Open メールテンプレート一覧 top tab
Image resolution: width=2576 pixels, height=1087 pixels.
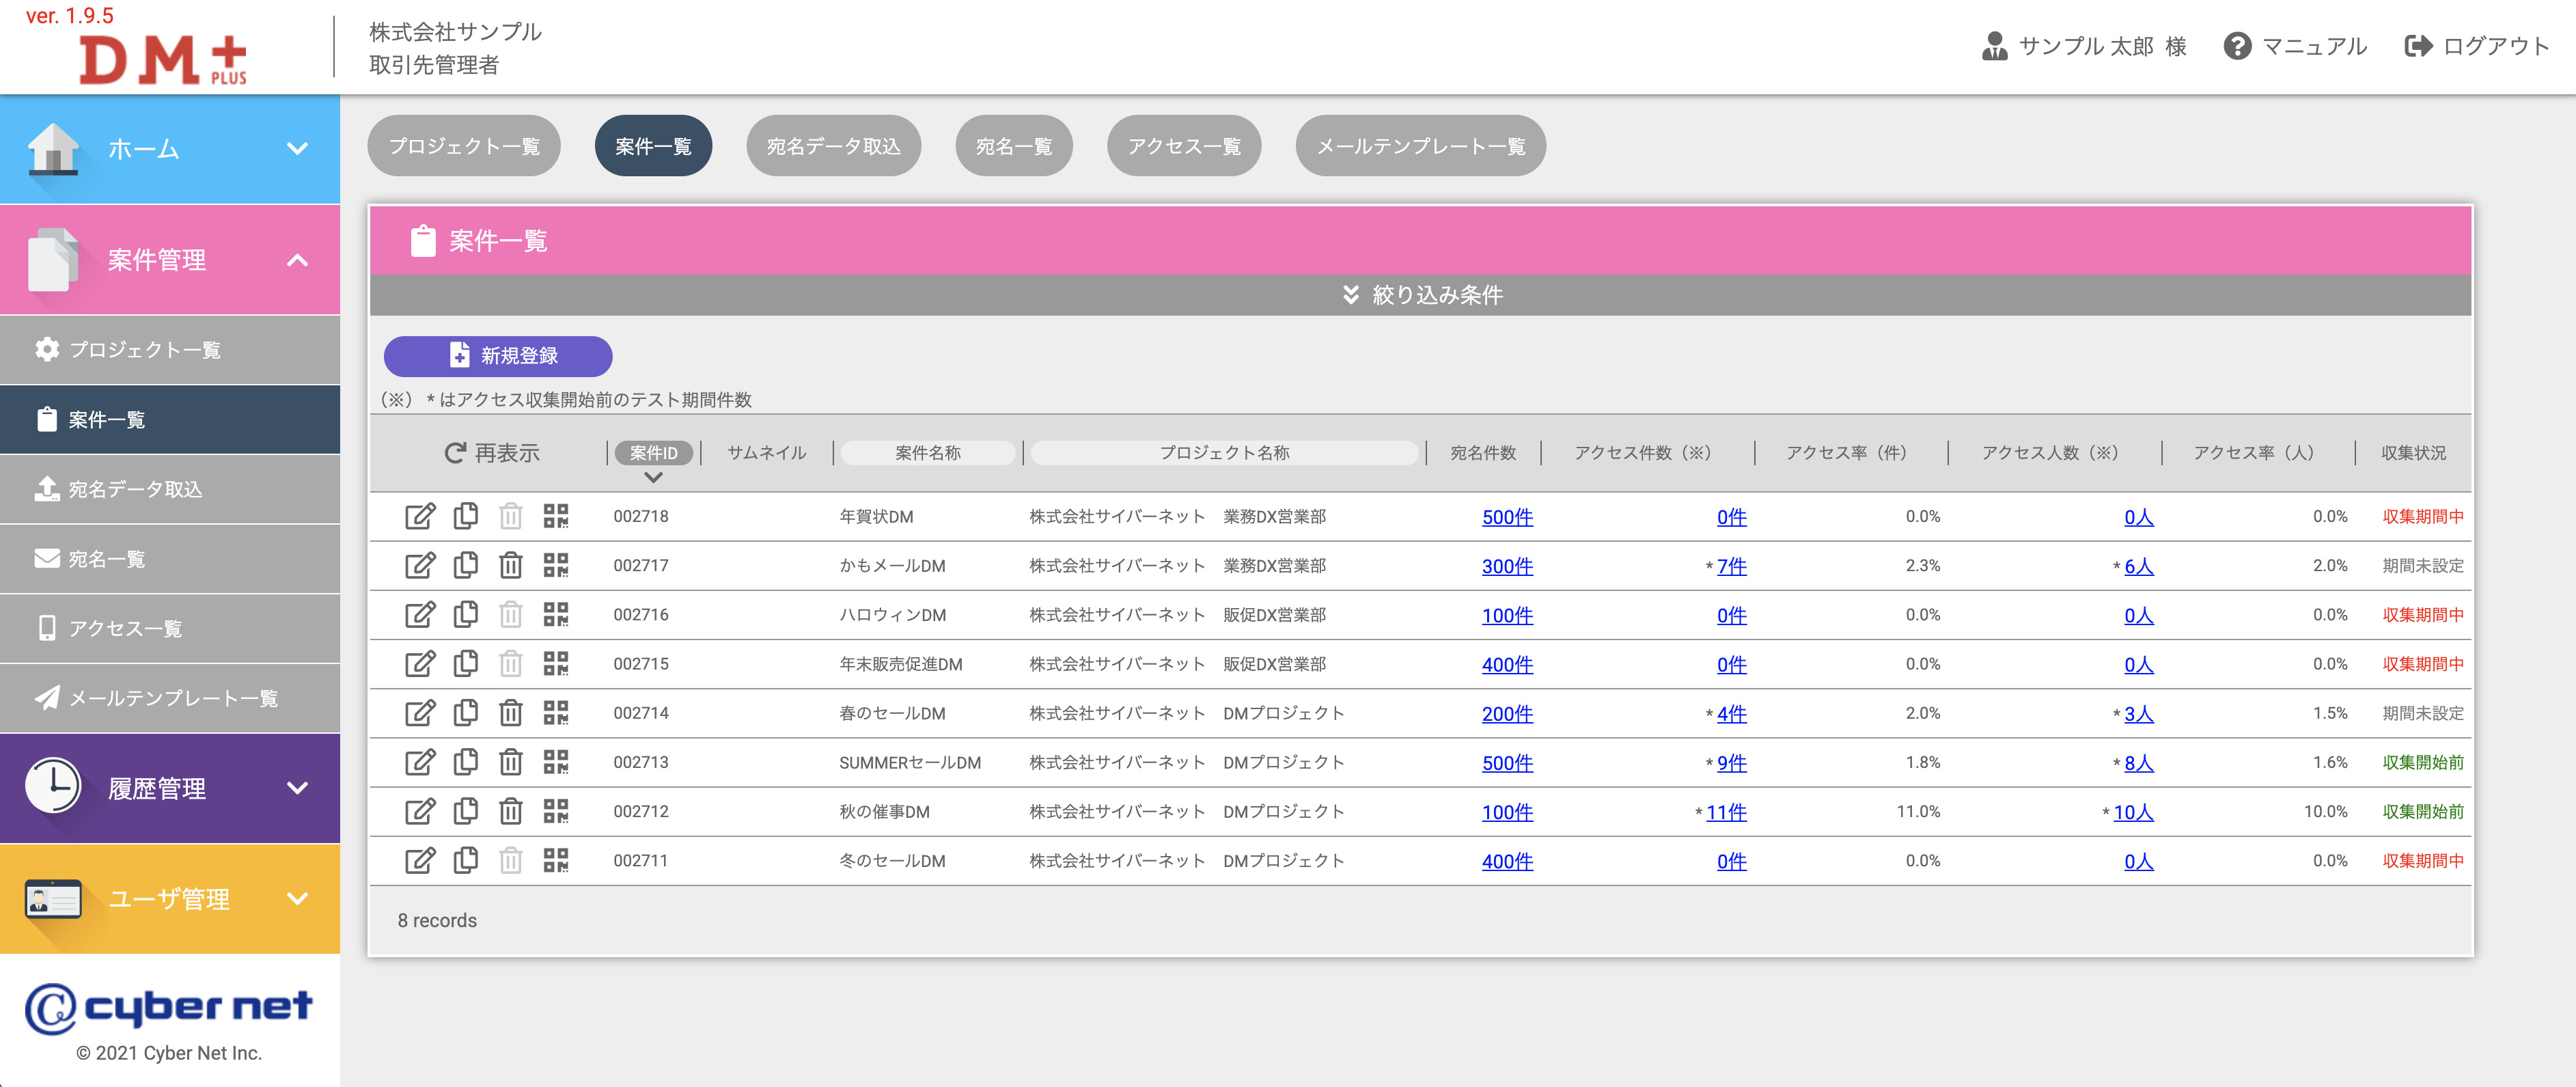click(x=1420, y=146)
